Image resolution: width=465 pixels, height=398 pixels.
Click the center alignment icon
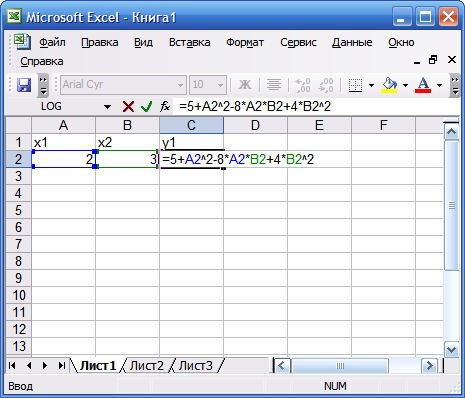click(274, 85)
